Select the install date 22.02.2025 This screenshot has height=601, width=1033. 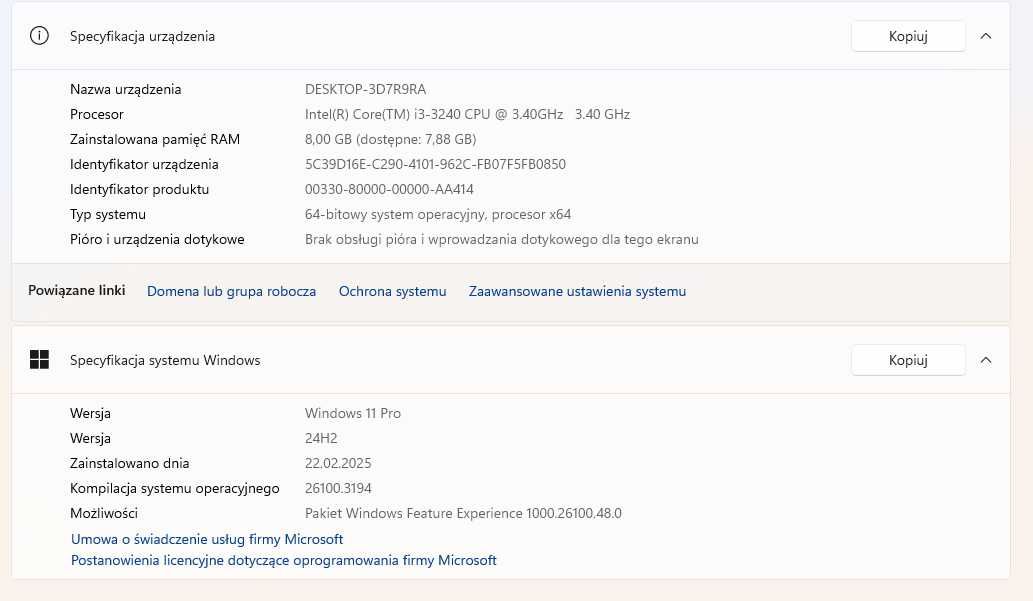coord(338,463)
